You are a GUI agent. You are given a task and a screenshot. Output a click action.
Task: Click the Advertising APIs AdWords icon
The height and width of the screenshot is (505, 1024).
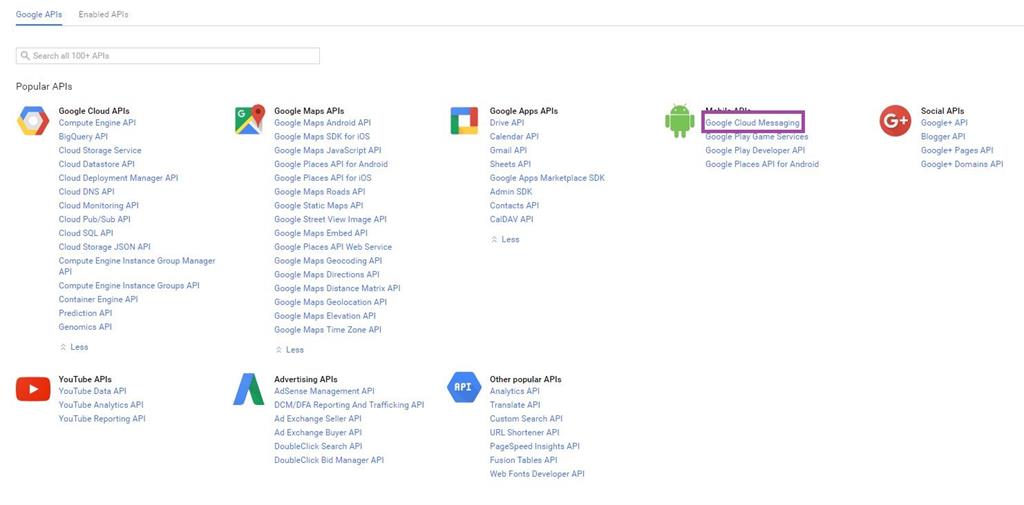[x=249, y=390]
